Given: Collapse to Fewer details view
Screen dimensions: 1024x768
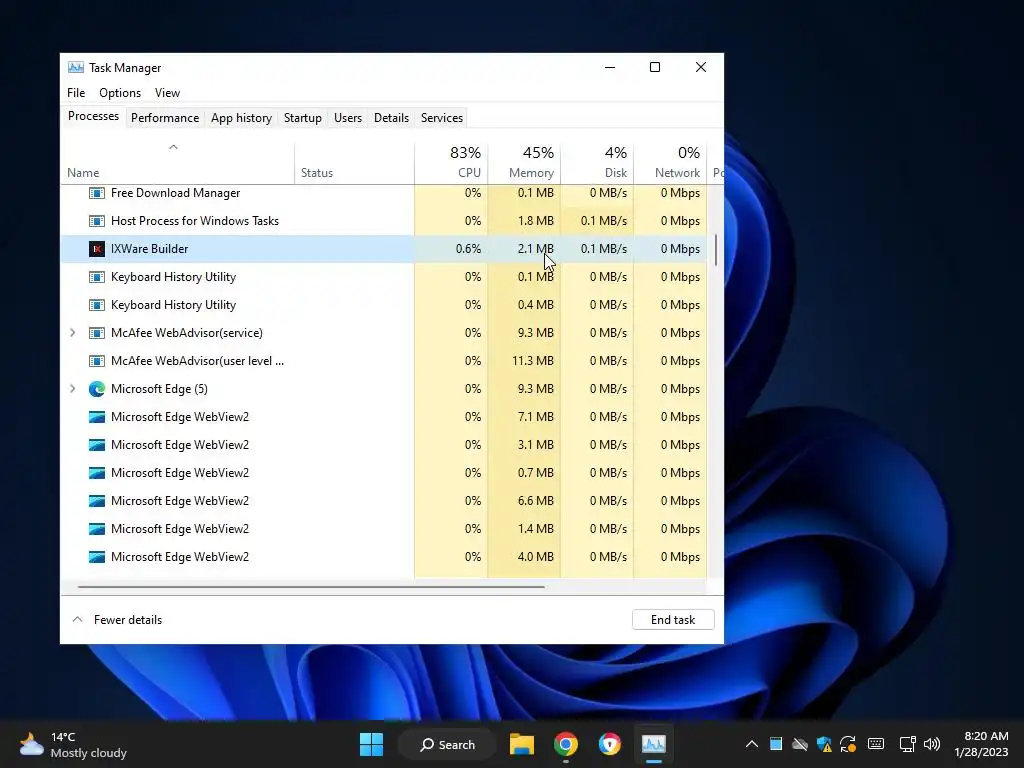Looking at the screenshot, I should point(117,620).
